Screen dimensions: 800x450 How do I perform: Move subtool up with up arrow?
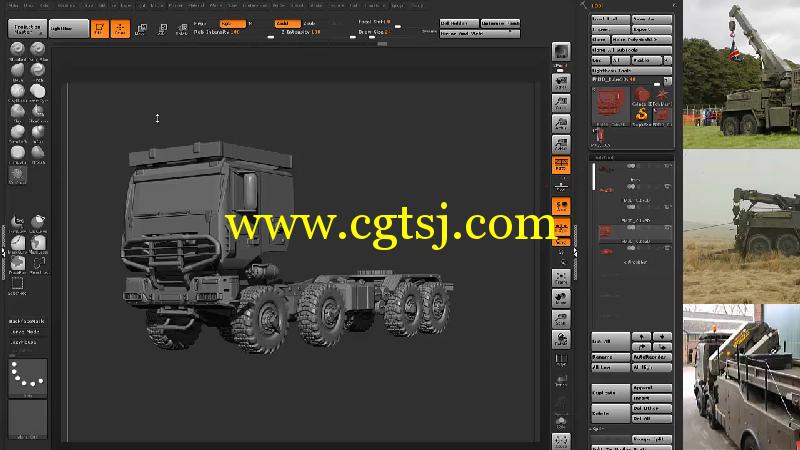pyautogui.click(x=641, y=336)
